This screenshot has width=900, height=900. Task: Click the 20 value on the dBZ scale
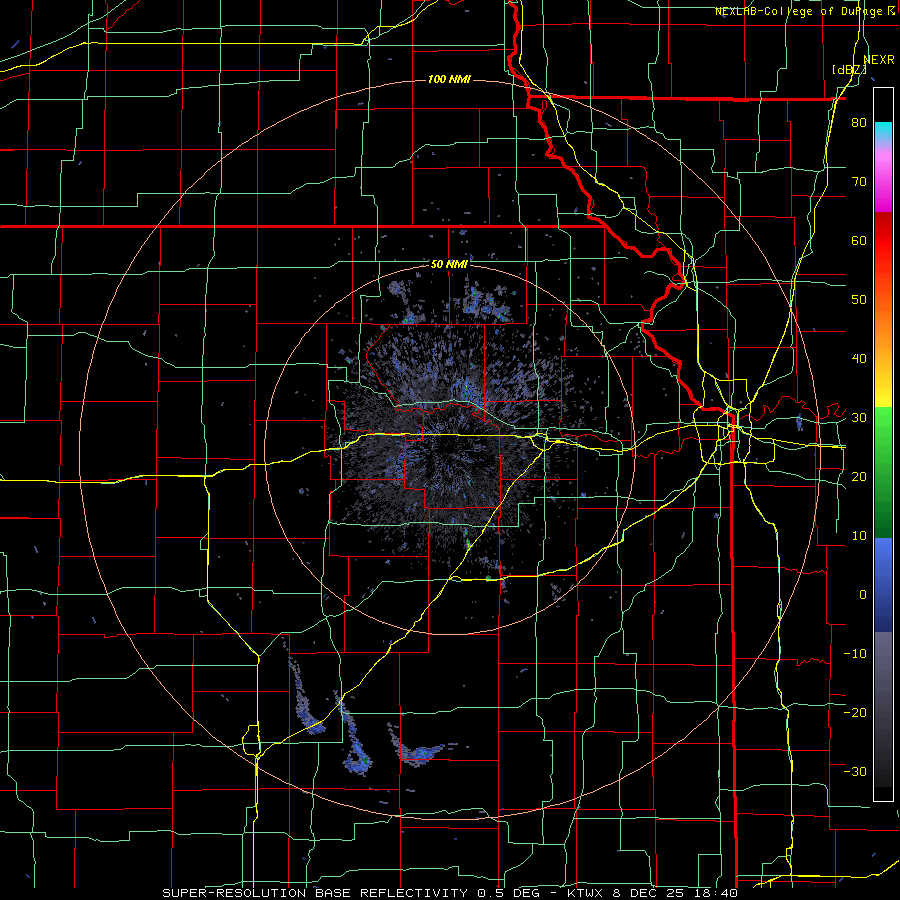(x=859, y=476)
